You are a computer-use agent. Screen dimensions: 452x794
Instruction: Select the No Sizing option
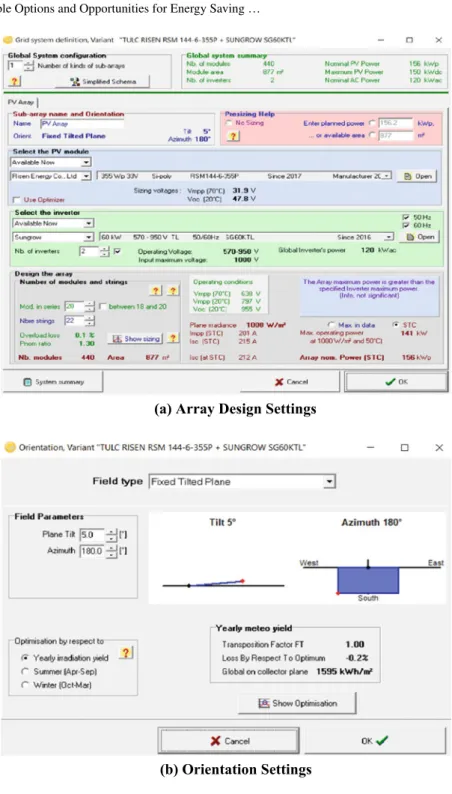[x=229, y=123]
